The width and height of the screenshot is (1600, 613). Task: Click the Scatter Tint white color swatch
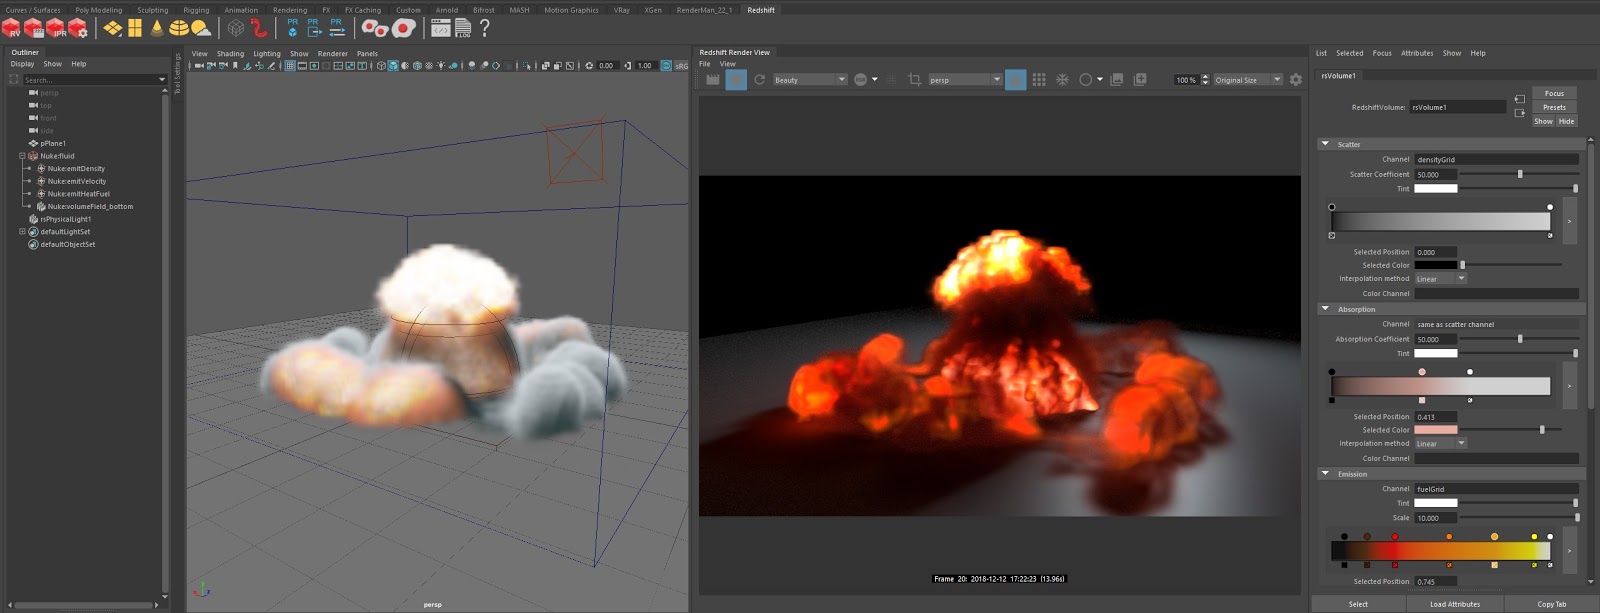tap(1436, 188)
